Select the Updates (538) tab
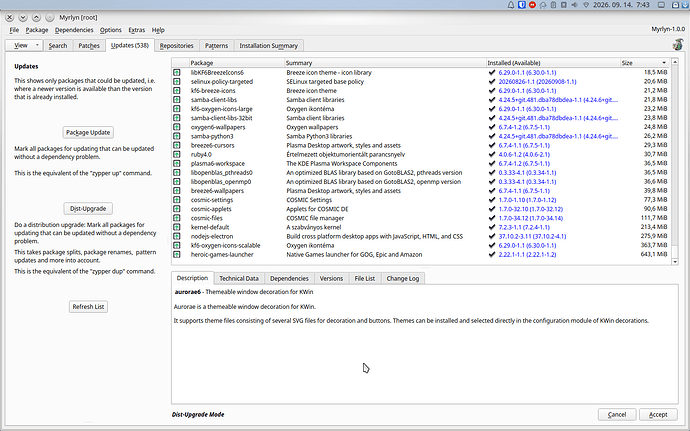 coord(130,45)
